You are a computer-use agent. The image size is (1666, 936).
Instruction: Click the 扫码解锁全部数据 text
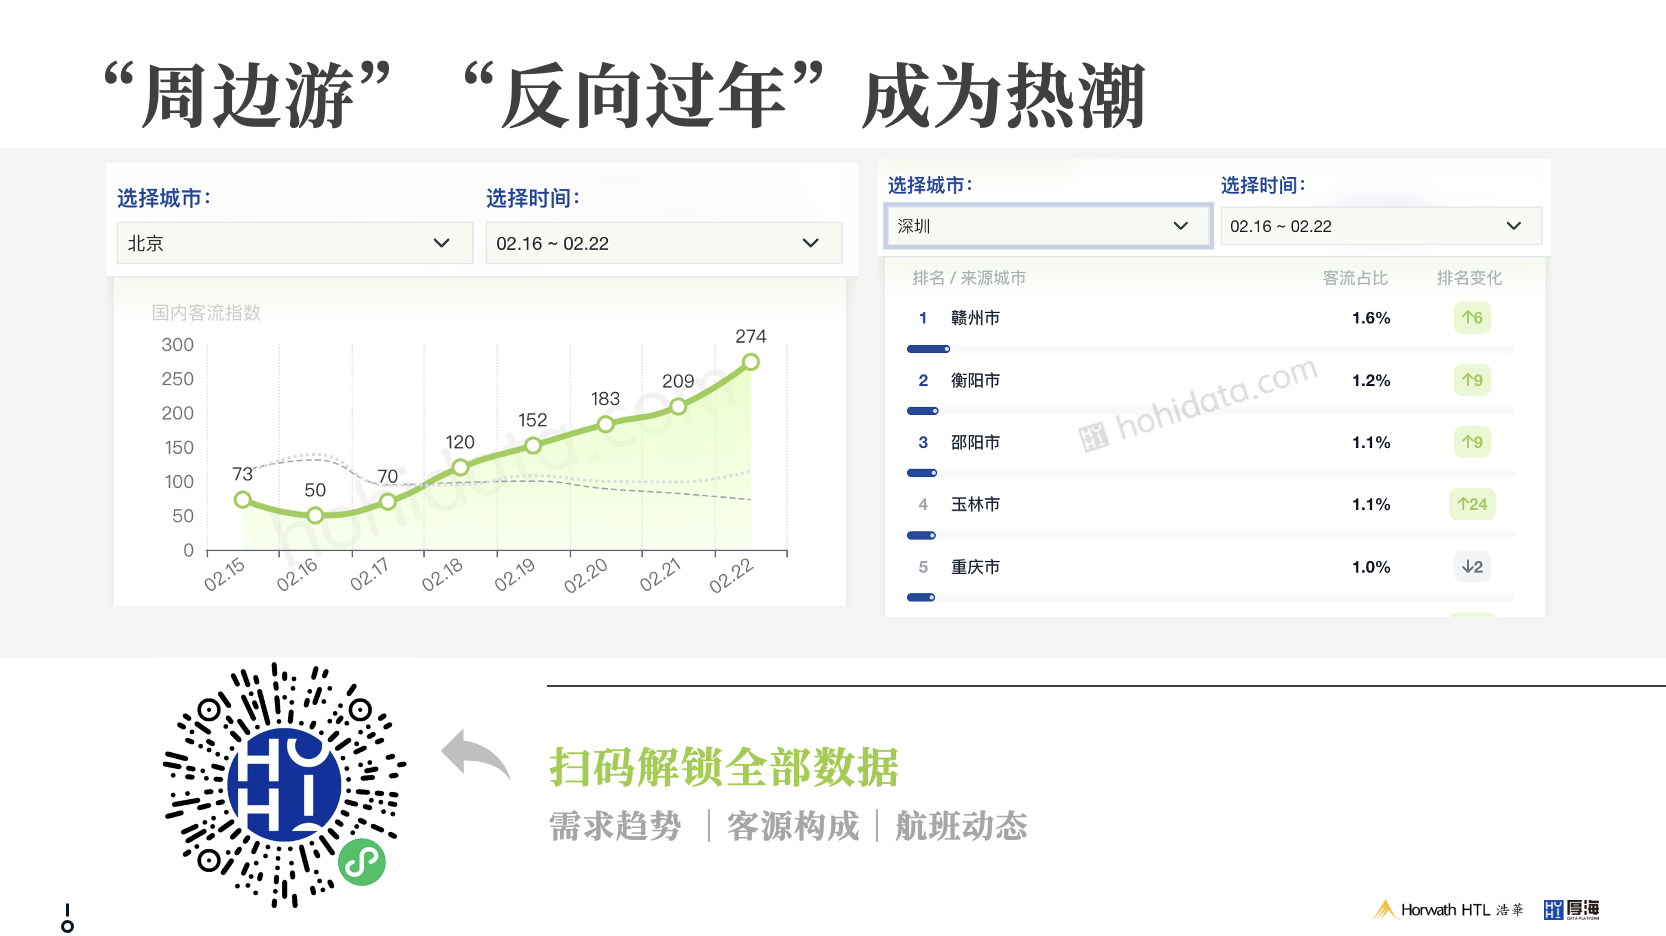coord(724,767)
